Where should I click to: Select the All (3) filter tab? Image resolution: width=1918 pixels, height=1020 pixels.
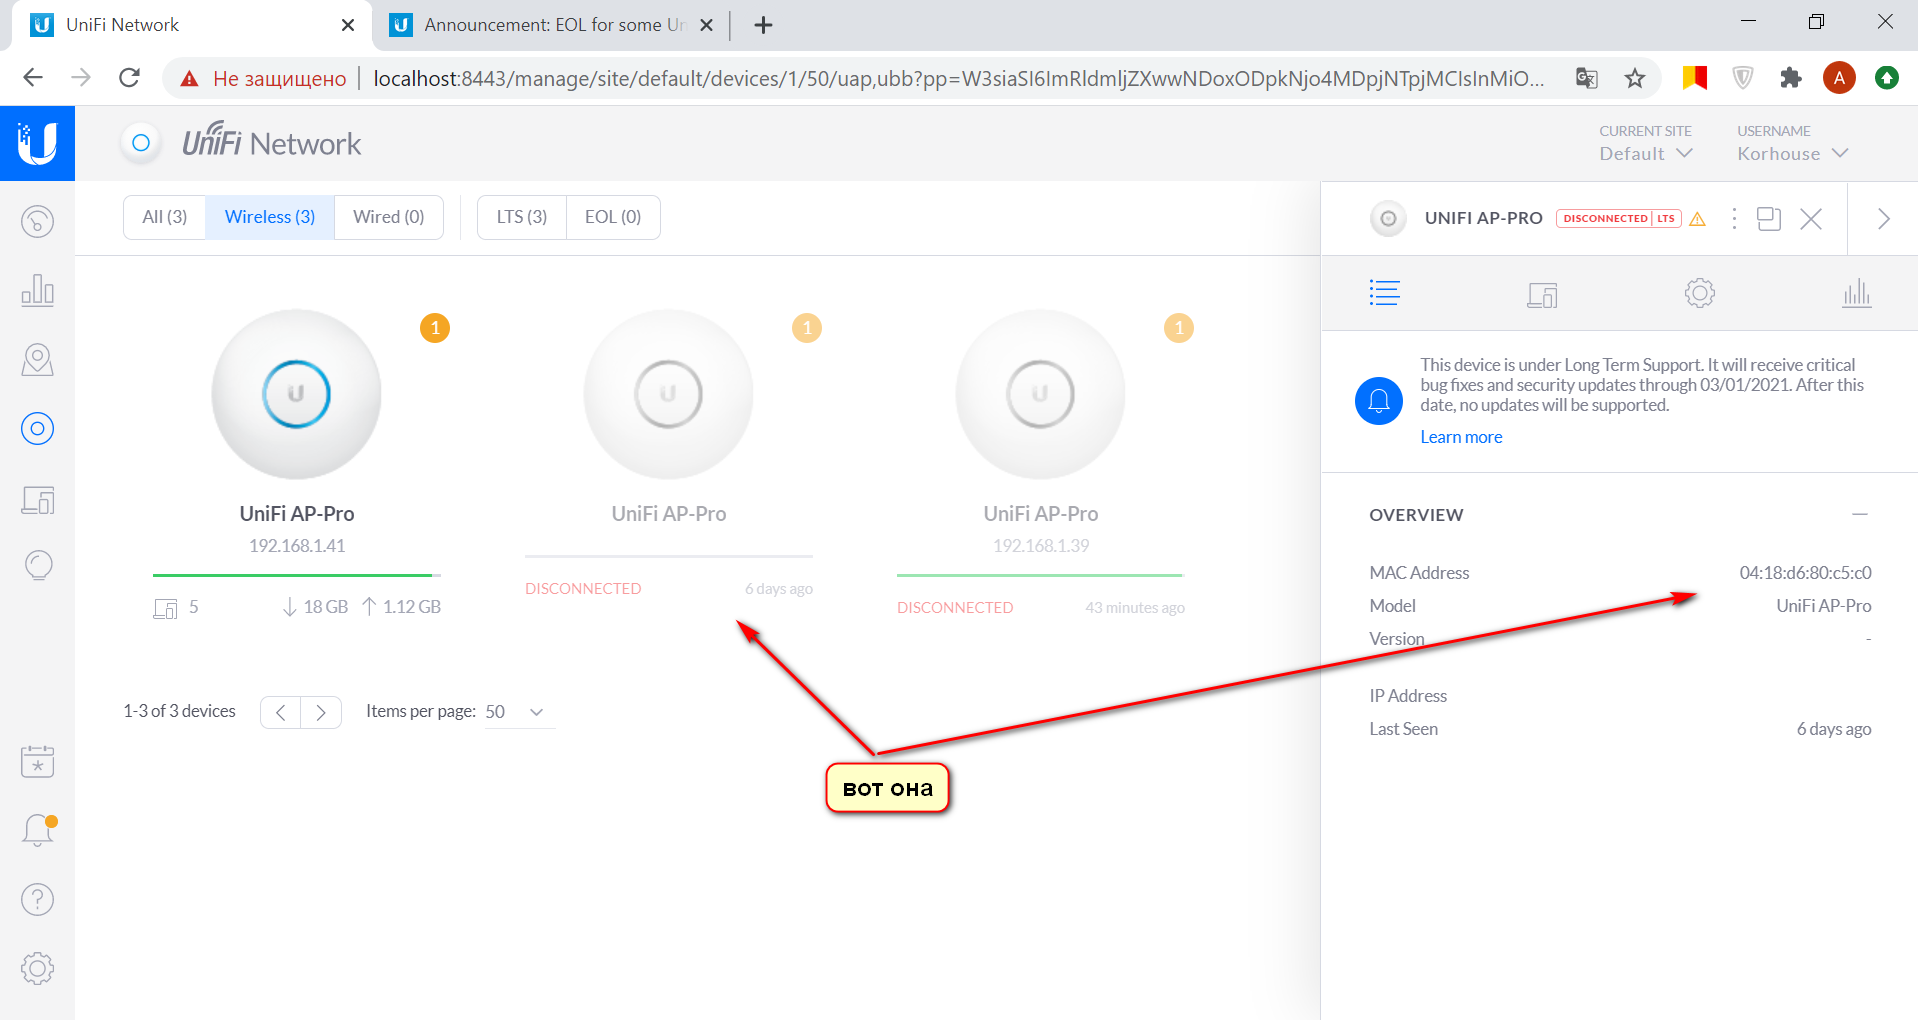pyautogui.click(x=164, y=217)
